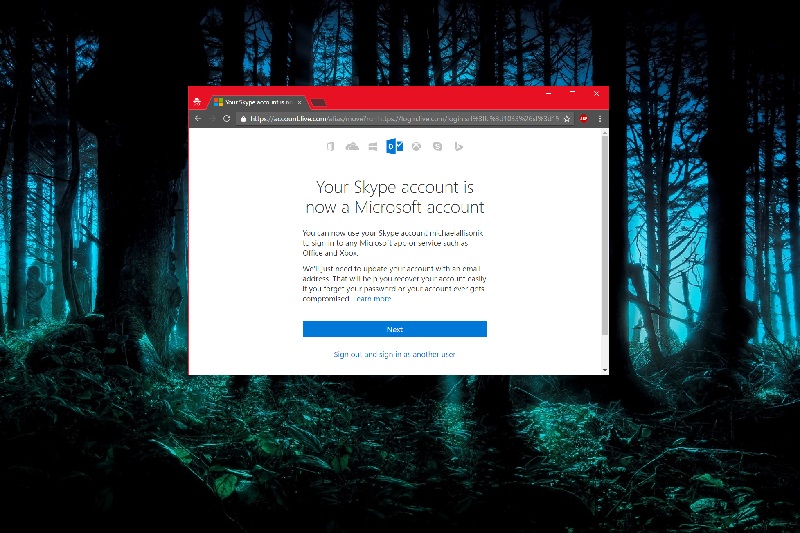This screenshot has height=533, width=800.
Task: Click the Skype icon in the services row
Action: point(437,146)
